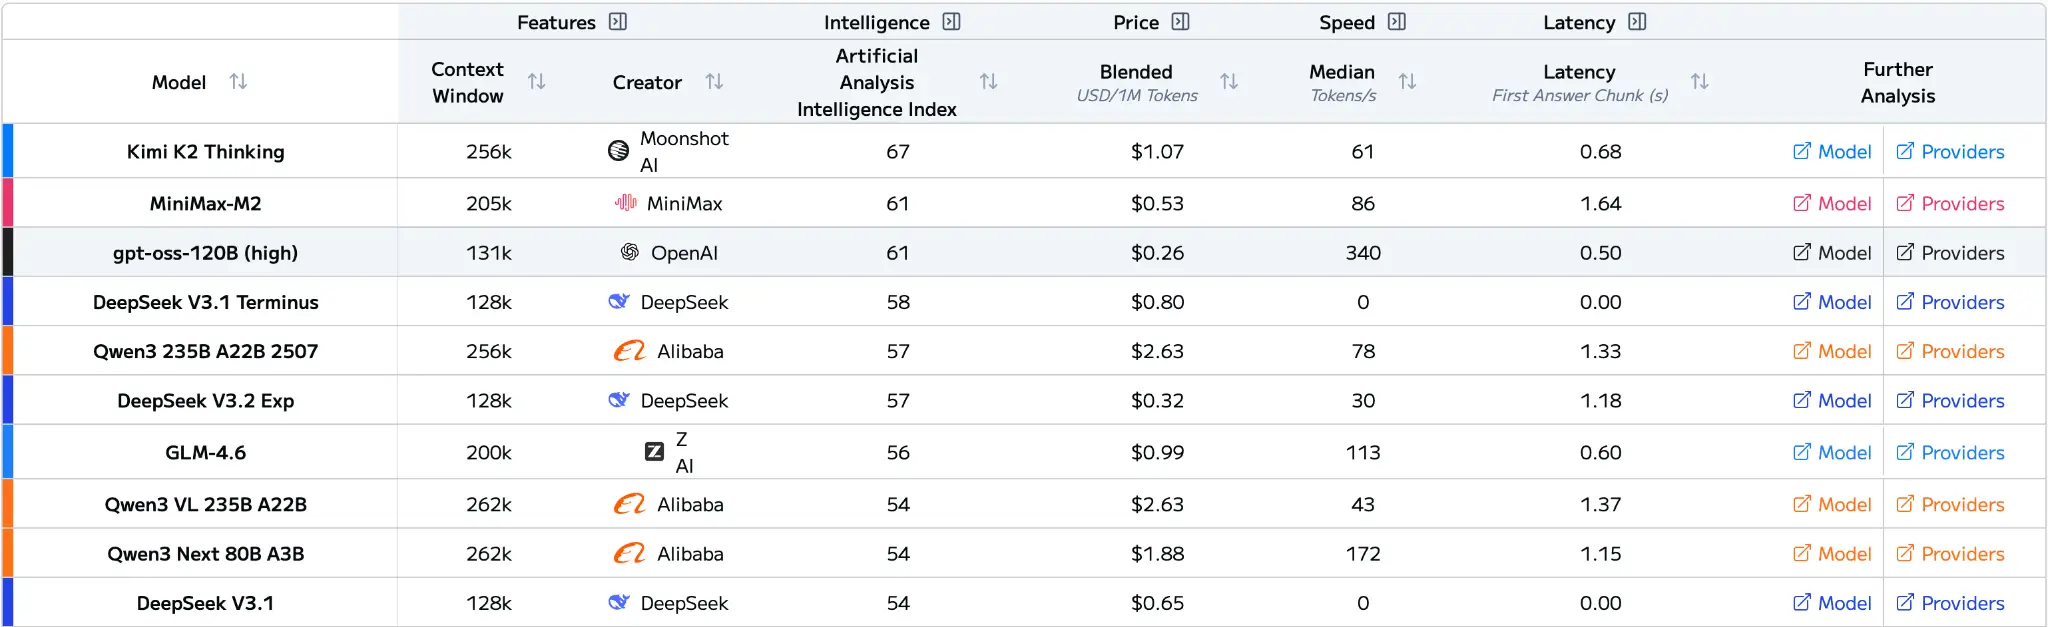This screenshot has height=627, width=2048.
Task: Collapse the Price column group
Action: [1180, 22]
